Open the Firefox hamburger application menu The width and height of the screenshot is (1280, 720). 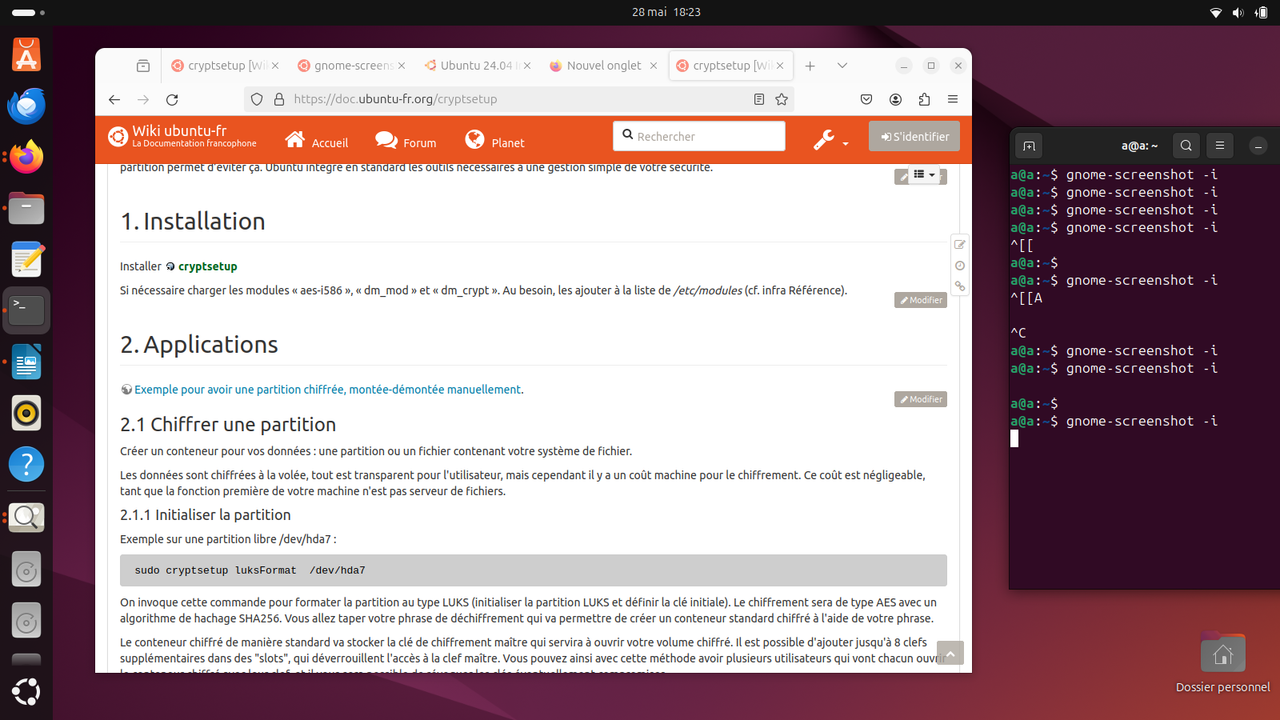pos(953,100)
